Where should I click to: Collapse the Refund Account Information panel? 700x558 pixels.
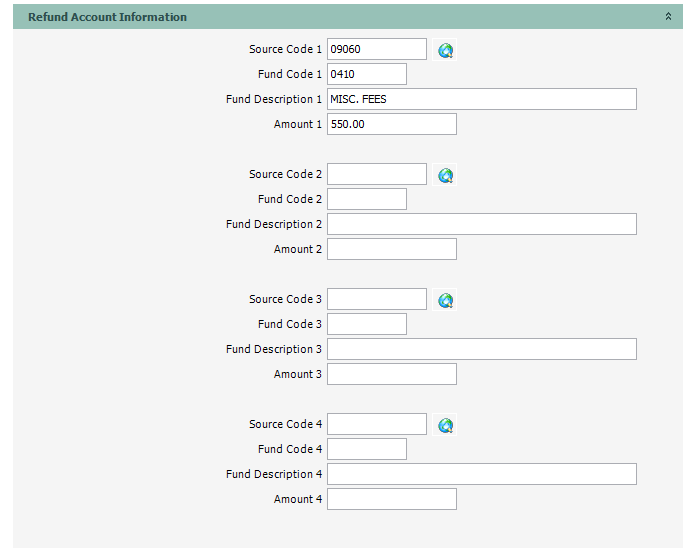click(x=669, y=17)
